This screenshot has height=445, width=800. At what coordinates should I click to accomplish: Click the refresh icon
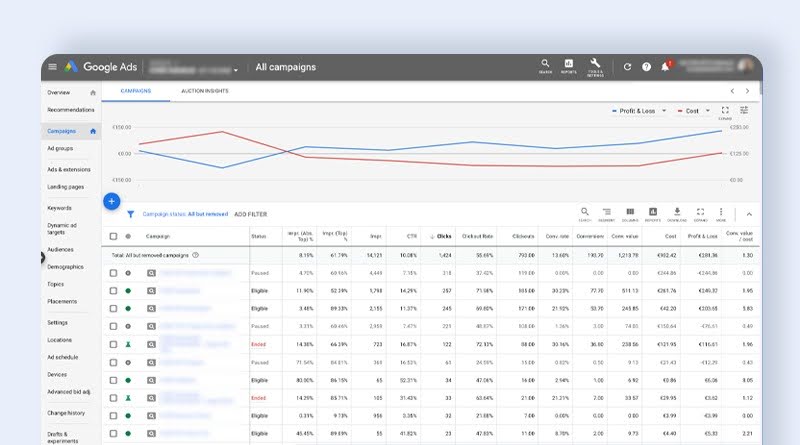point(627,67)
